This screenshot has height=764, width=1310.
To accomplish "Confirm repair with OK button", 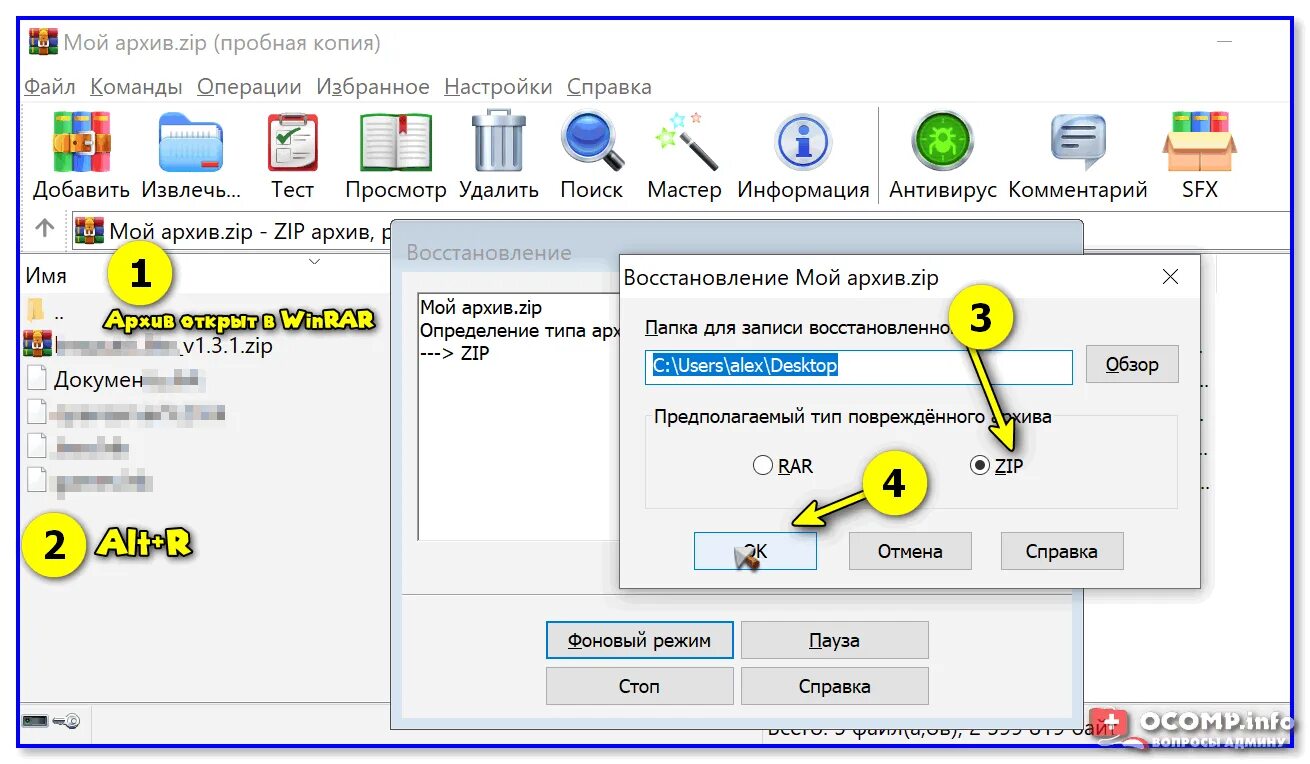I will point(755,551).
